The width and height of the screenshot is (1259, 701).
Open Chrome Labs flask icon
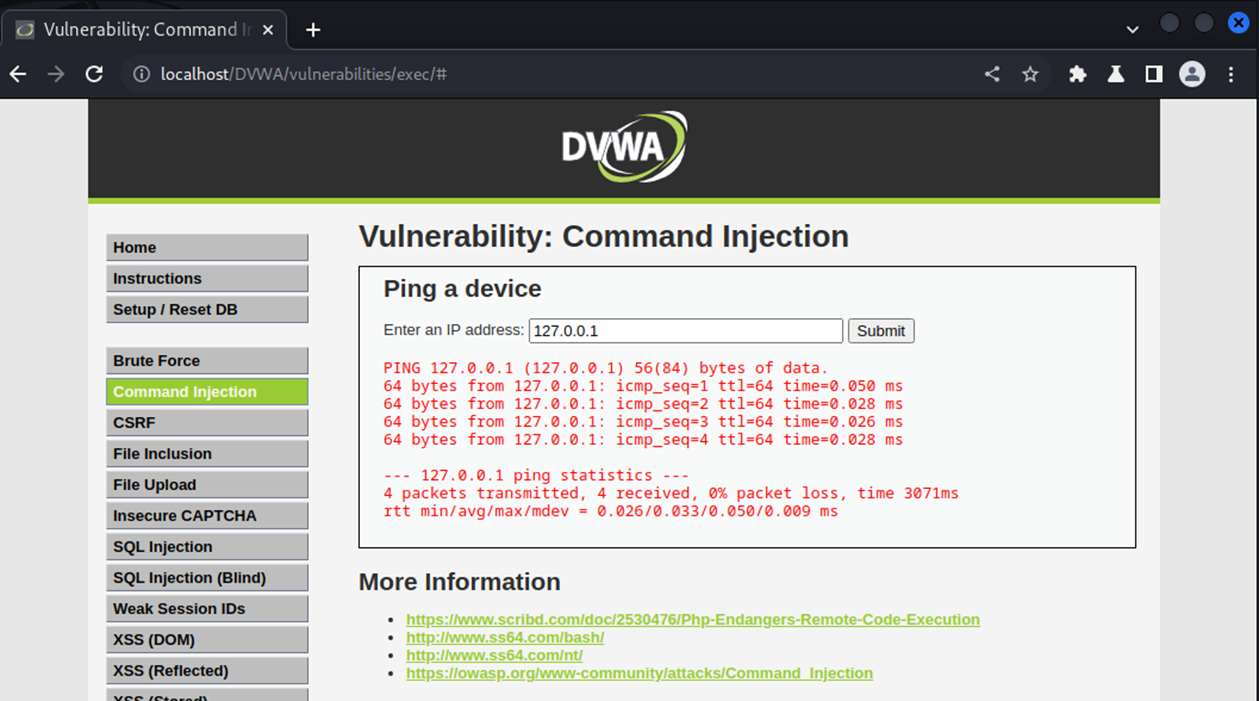tap(1116, 74)
